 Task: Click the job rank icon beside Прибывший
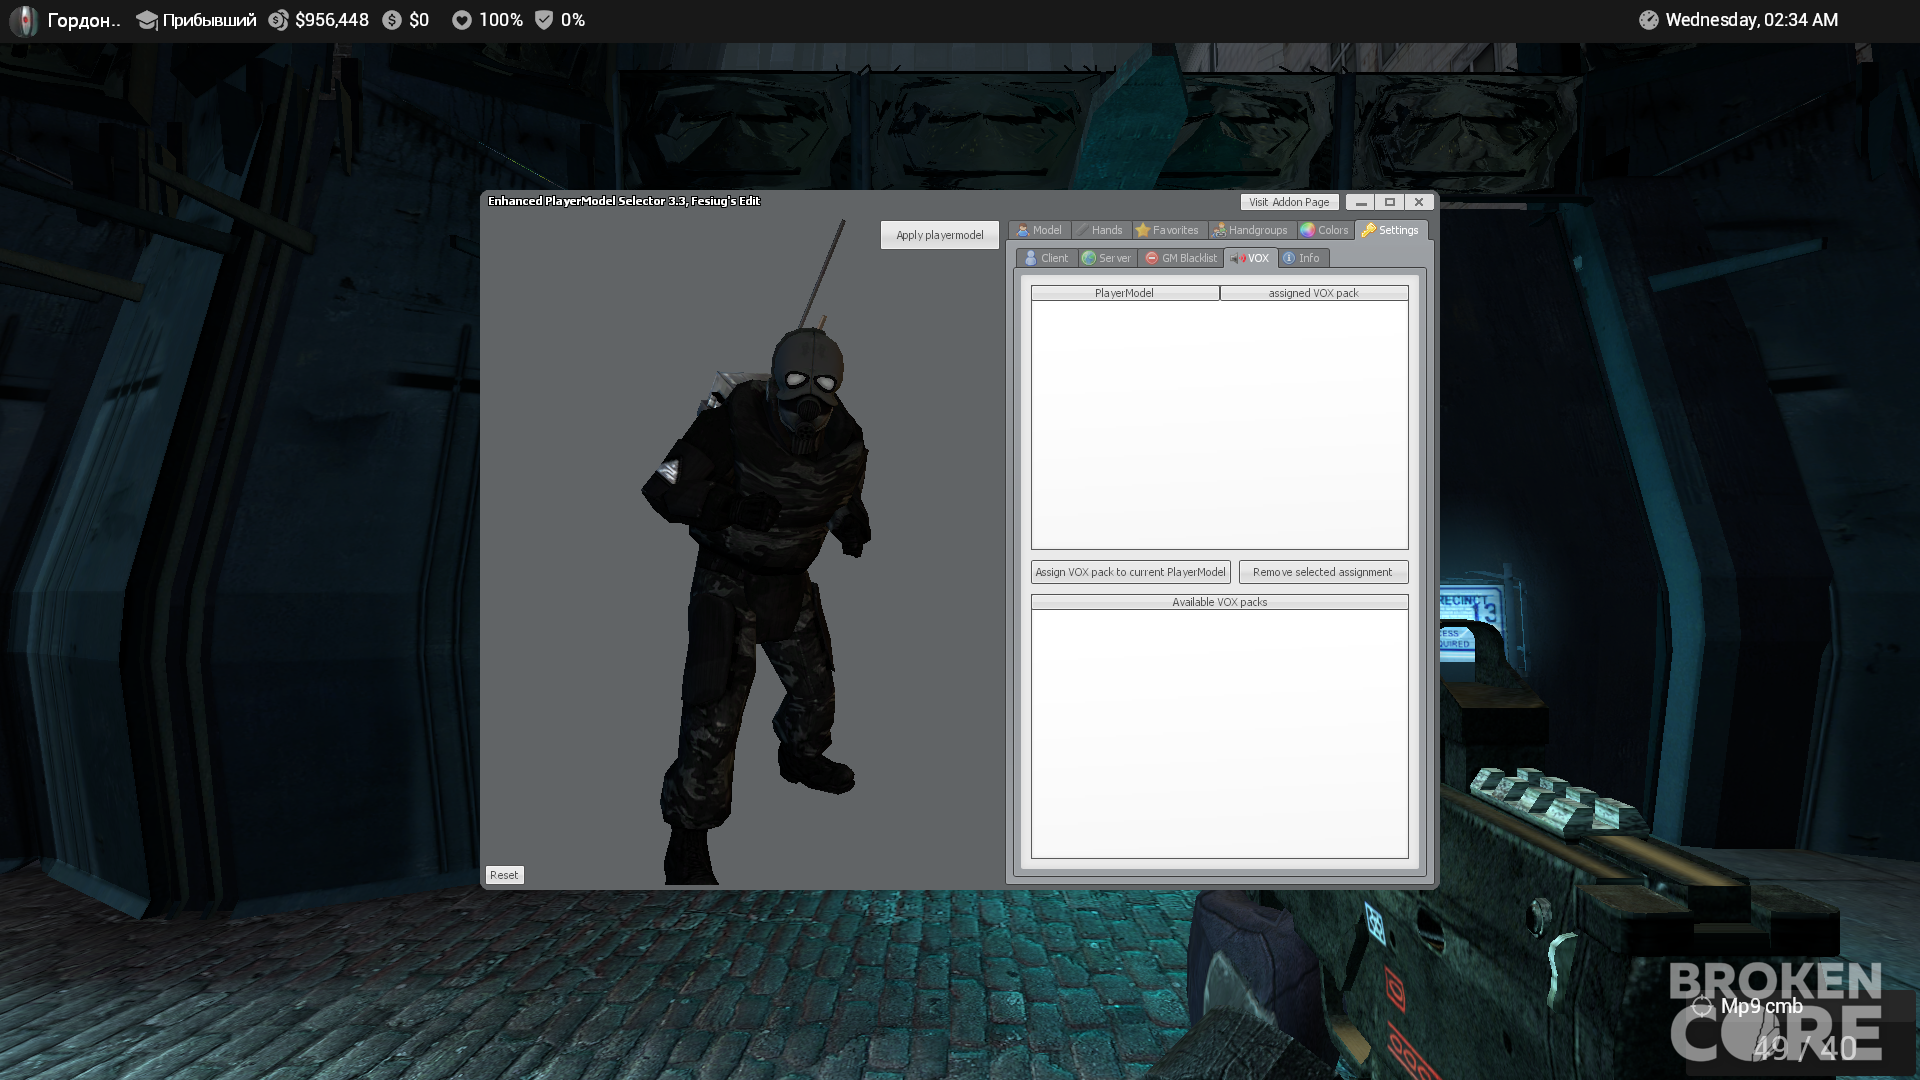coord(147,20)
